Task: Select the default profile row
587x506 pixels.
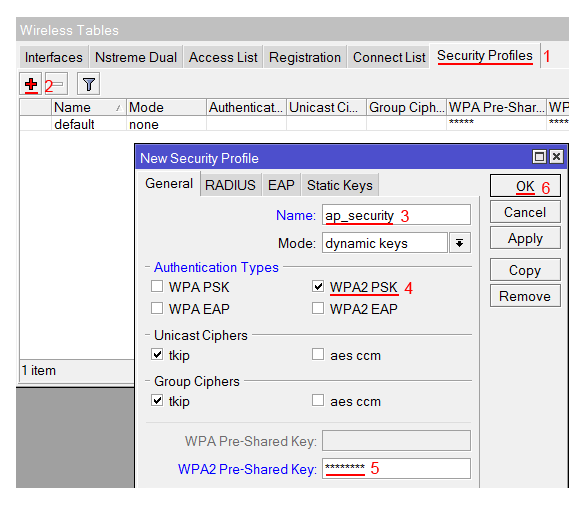Action: point(294,124)
